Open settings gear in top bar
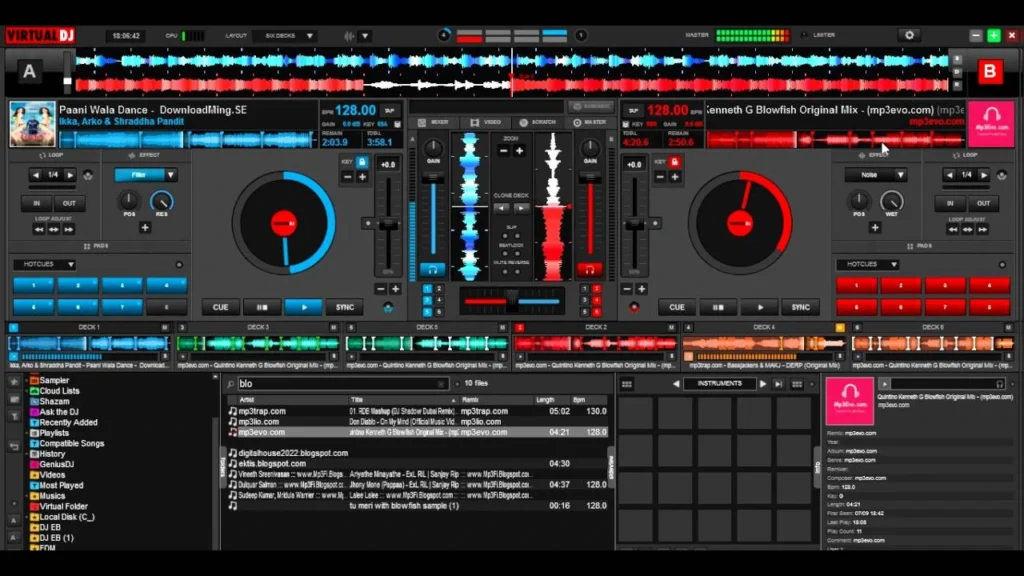 (909, 35)
